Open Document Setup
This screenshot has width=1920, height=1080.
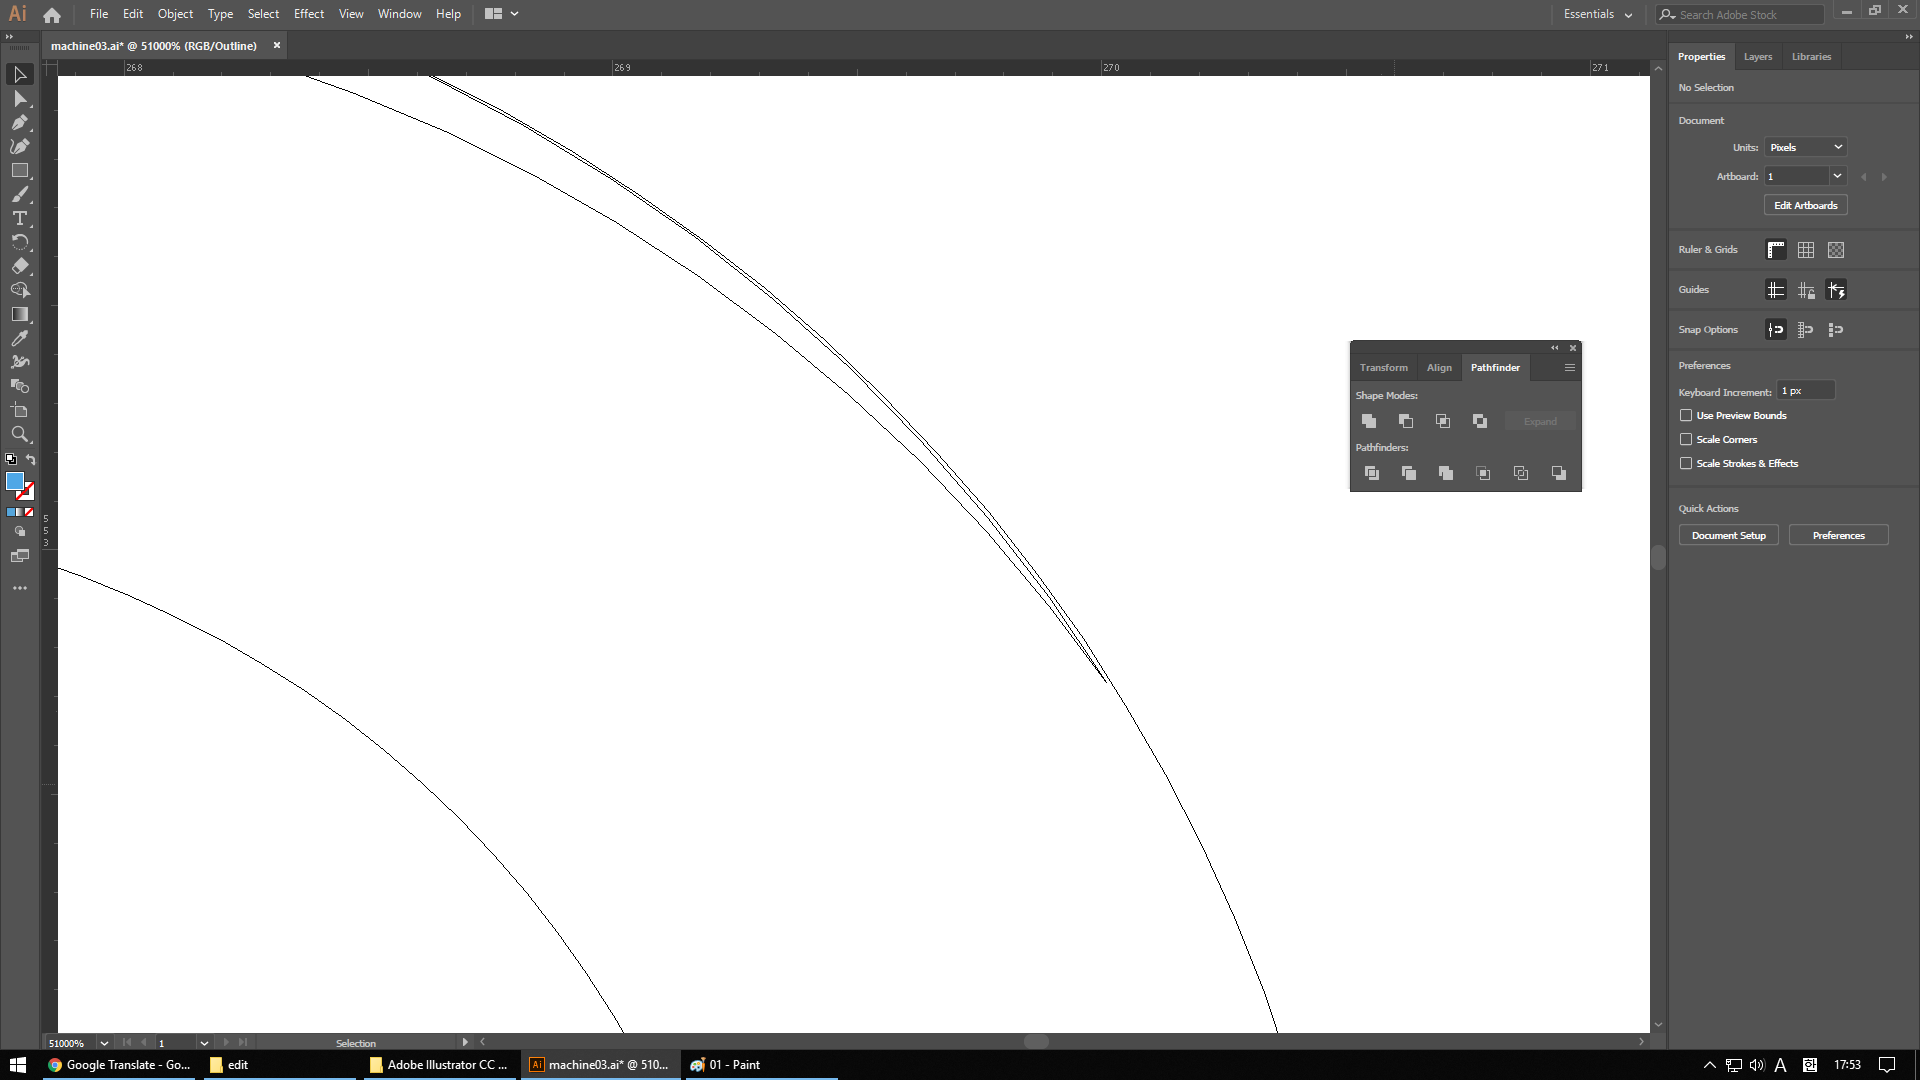[1728, 535]
